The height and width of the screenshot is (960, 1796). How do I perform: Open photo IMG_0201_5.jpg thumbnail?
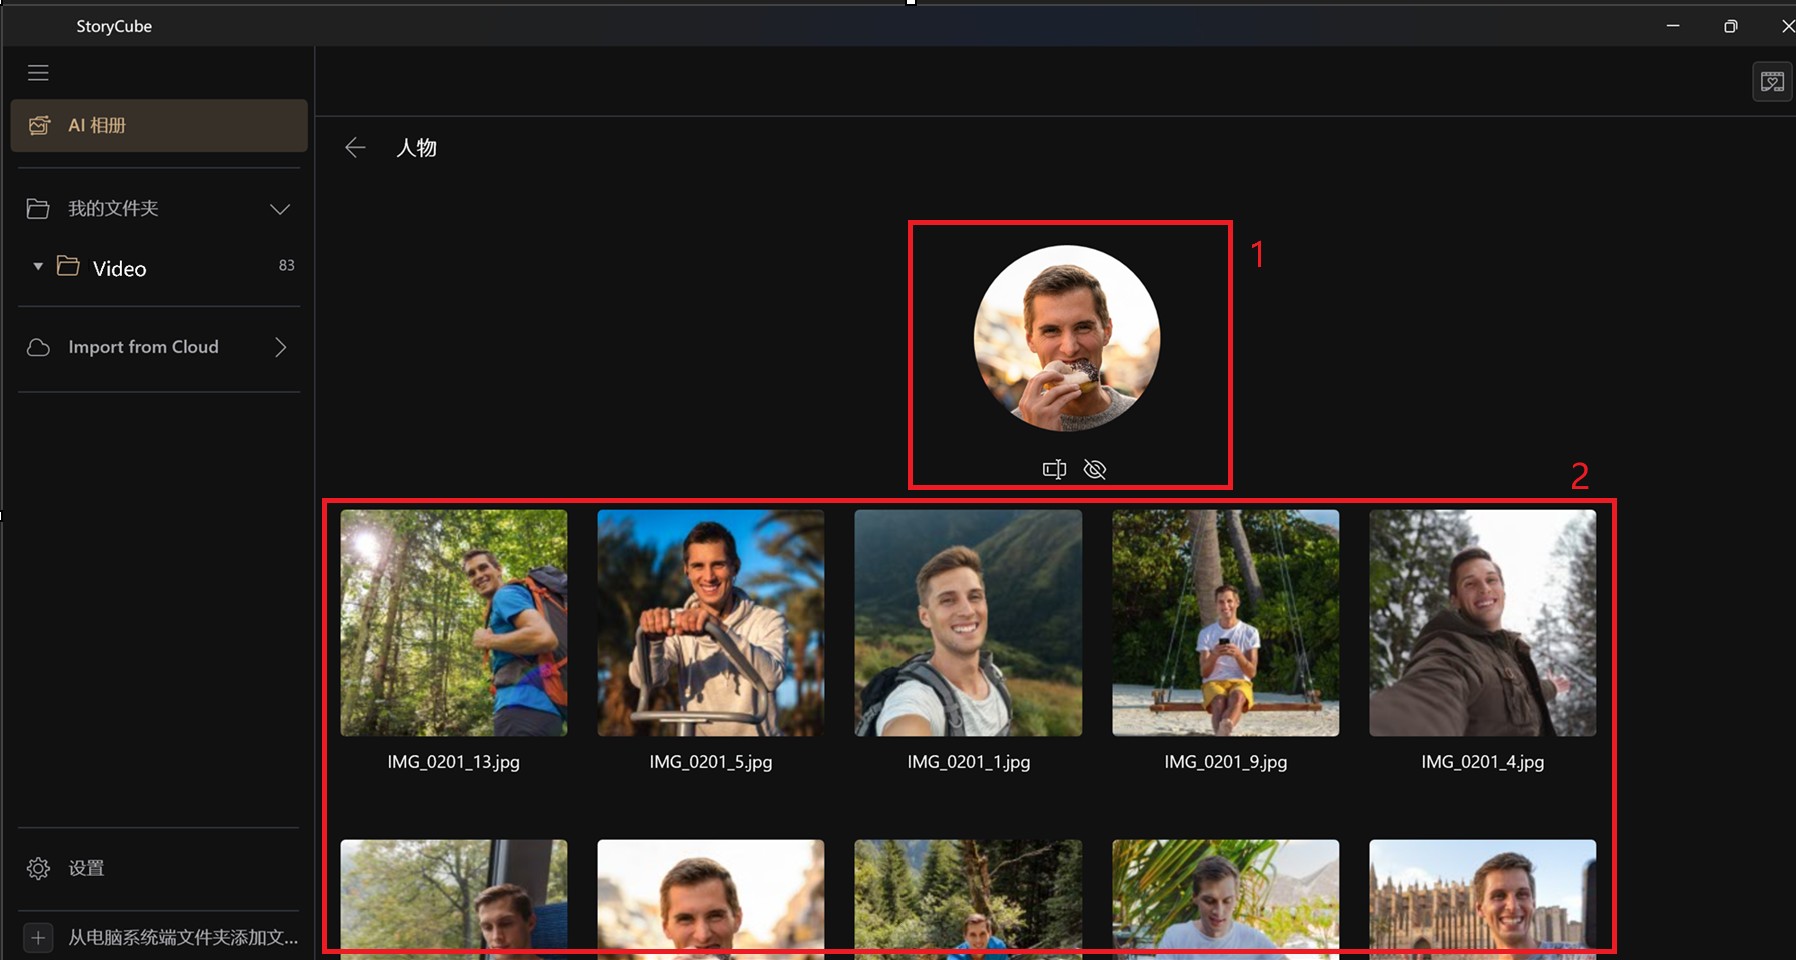[711, 623]
